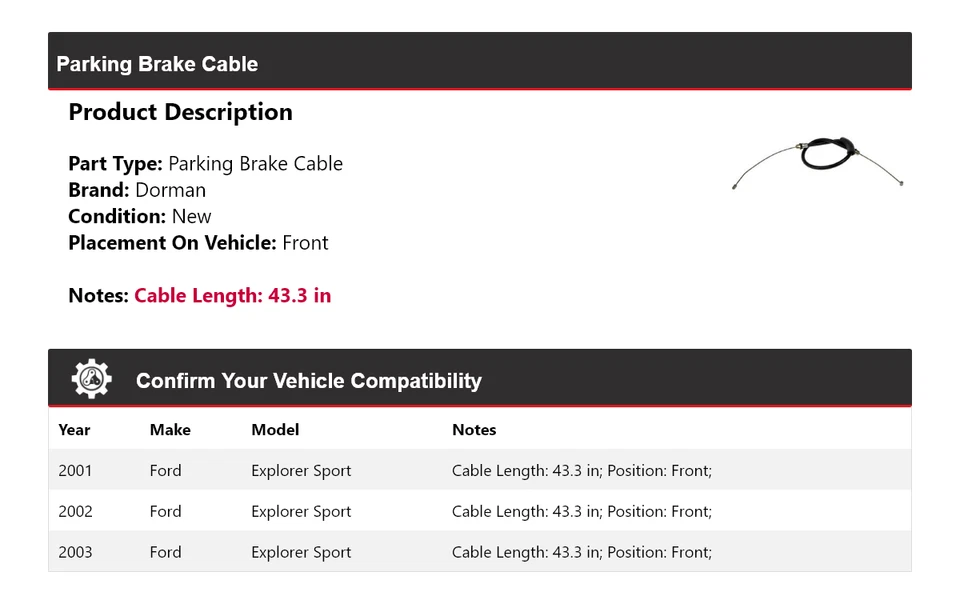Click the Confirm Your Vehicle Compatibility header
The height and width of the screenshot is (604, 960).
[x=308, y=381]
